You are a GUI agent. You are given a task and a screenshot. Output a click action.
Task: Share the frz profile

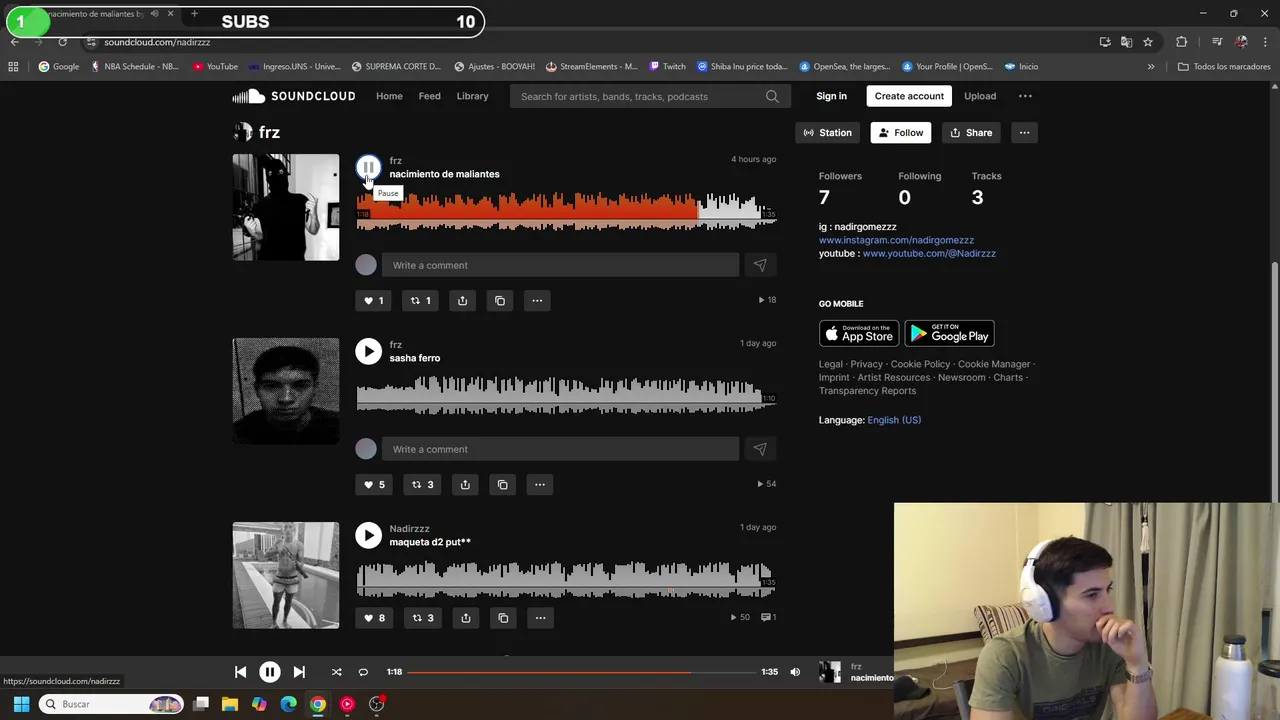click(971, 132)
